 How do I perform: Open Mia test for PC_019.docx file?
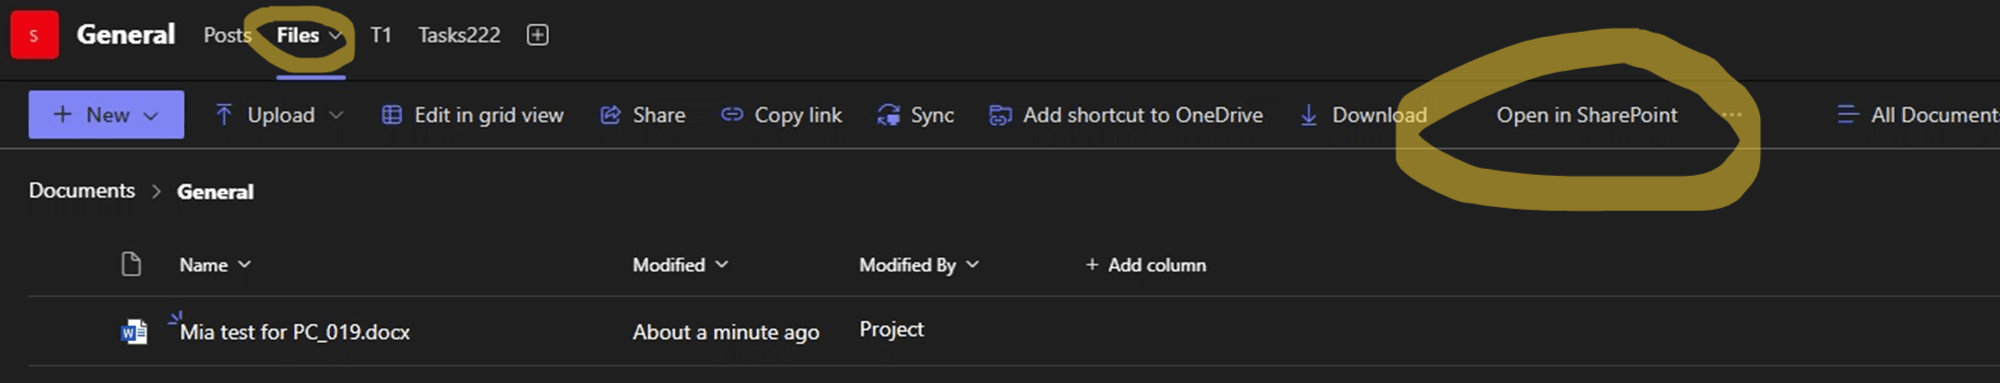click(x=295, y=332)
